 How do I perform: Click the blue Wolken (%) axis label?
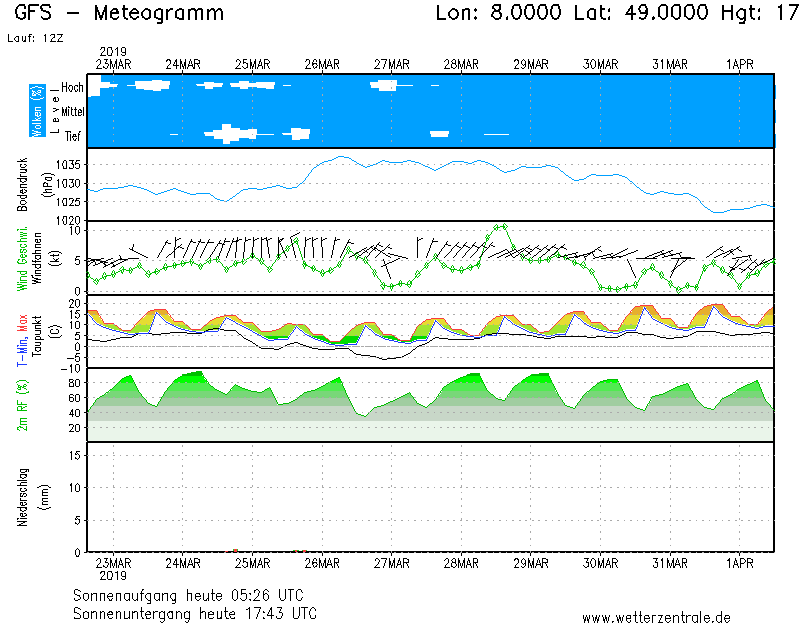[37, 111]
